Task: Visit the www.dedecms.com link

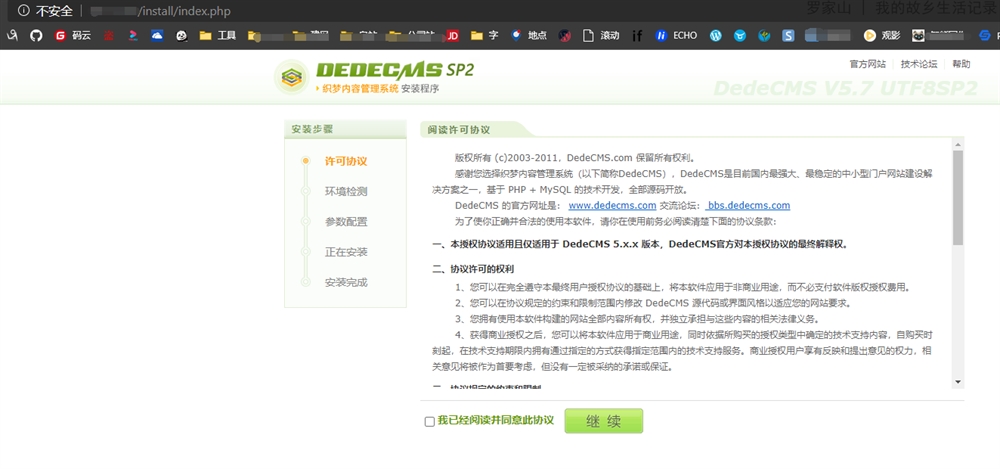Action: click(612, 205)
